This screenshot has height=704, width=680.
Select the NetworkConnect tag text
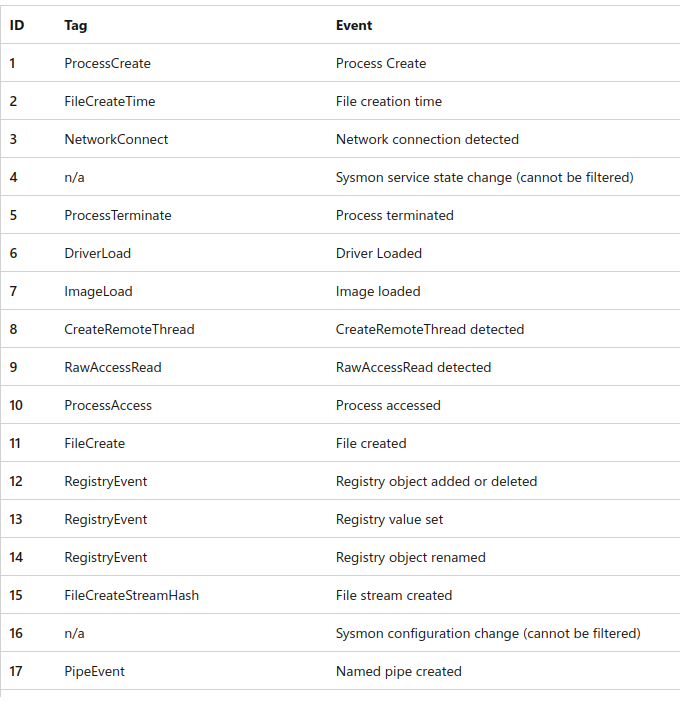coord(116,139)
